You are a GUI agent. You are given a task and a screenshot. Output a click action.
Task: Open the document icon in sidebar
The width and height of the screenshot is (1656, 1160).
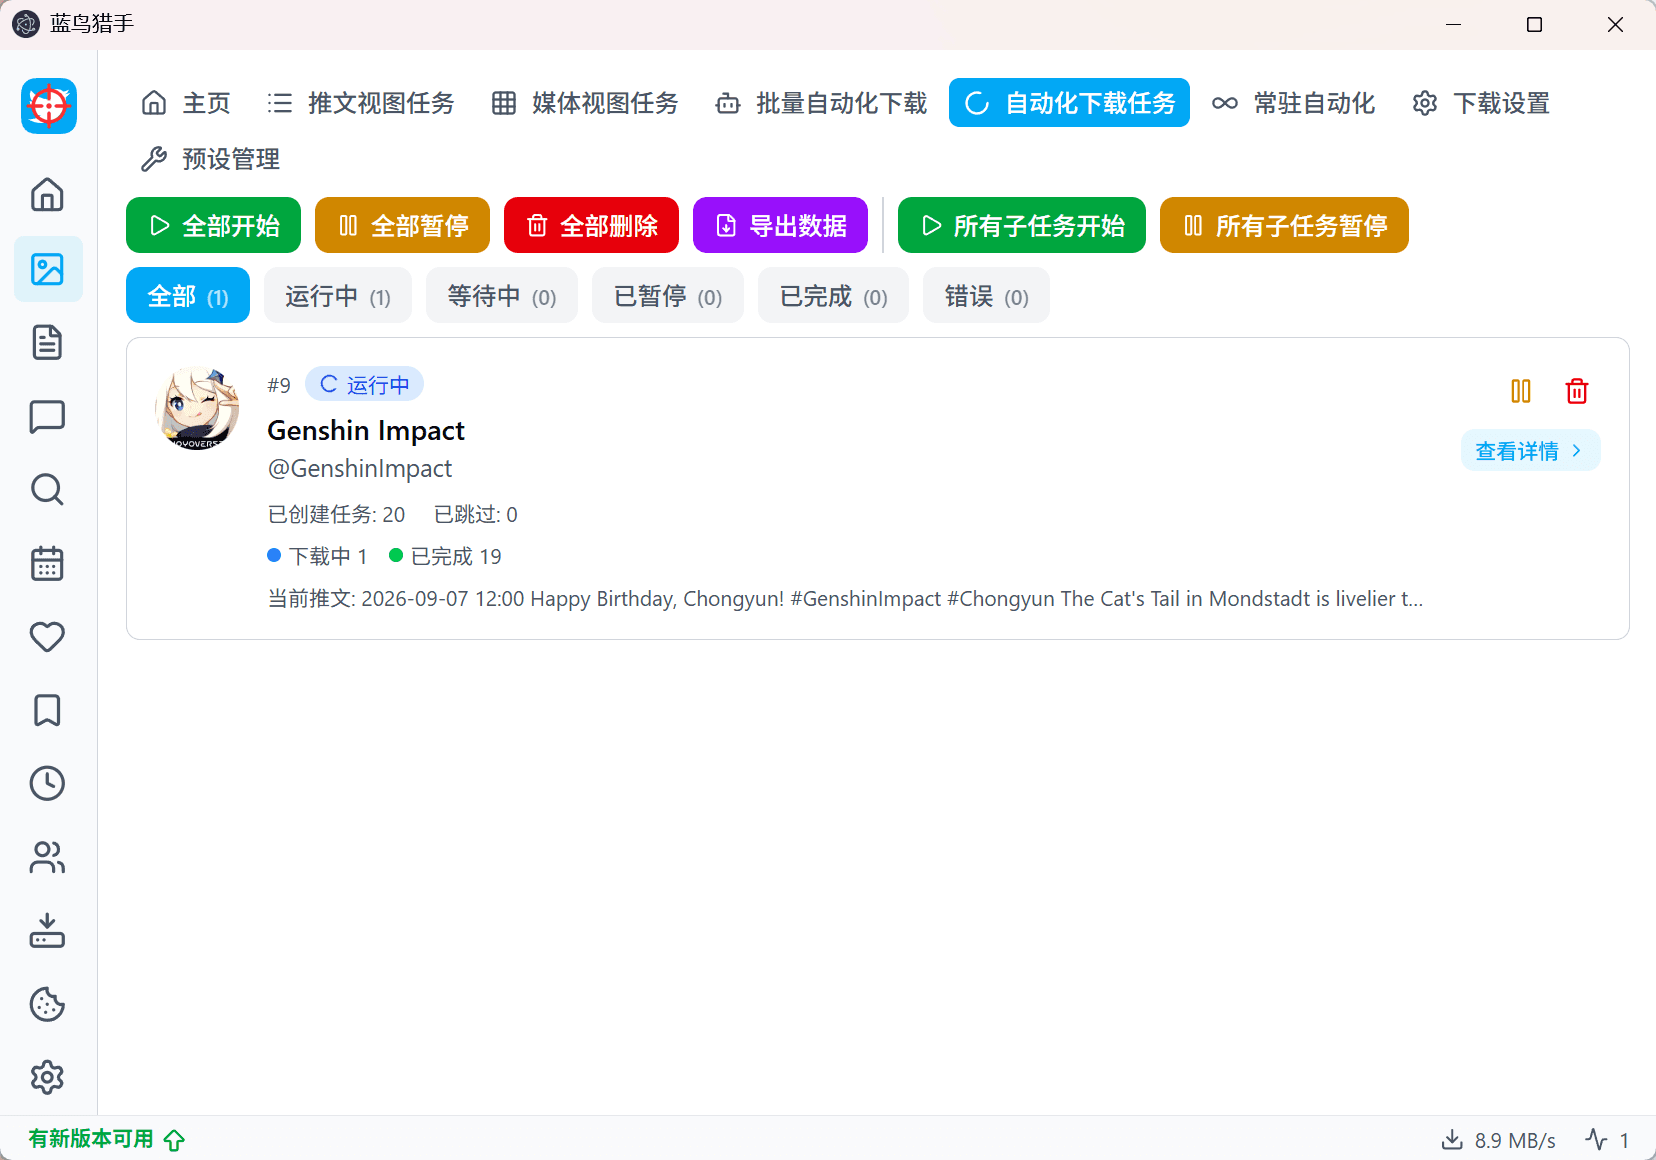47,342
